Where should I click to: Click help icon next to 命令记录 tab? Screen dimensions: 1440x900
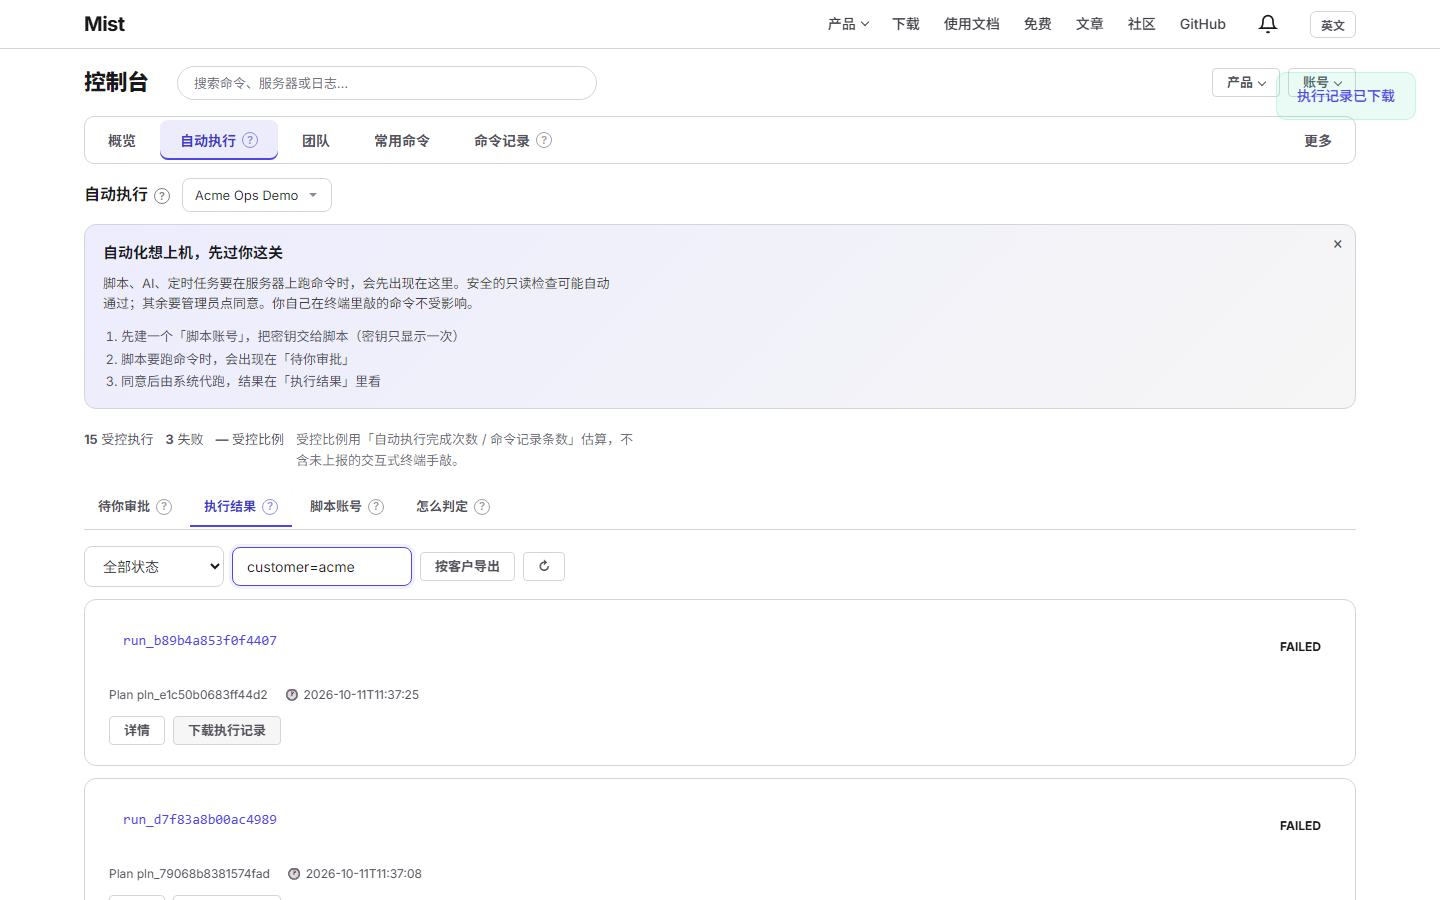pyautogui.click(x=544, y=140)
